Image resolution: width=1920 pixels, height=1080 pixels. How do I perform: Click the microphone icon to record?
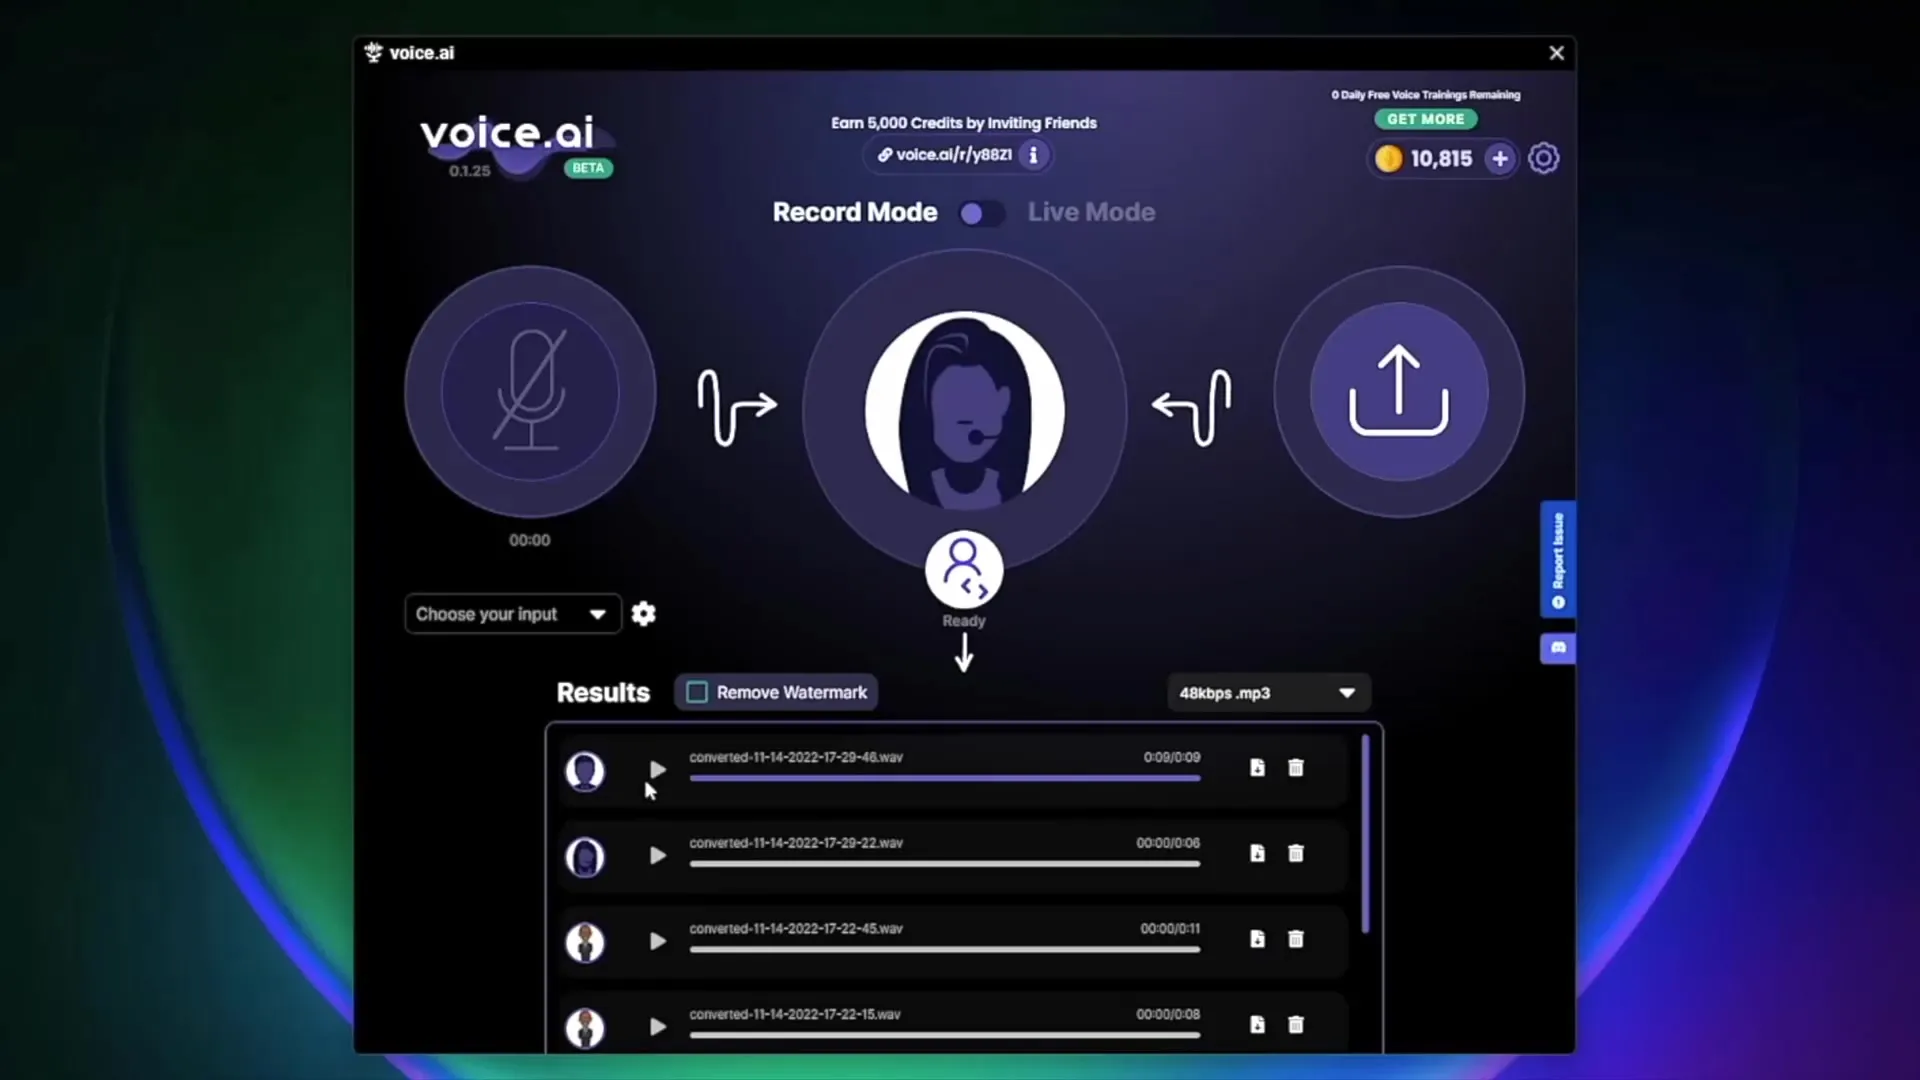tap(530, 389)
